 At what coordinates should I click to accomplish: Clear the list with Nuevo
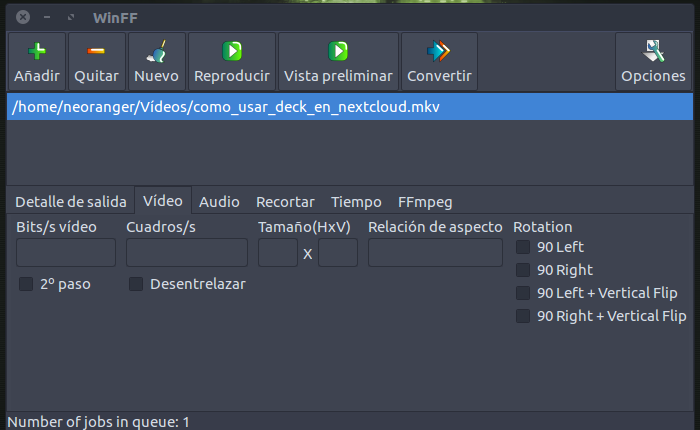156,62
